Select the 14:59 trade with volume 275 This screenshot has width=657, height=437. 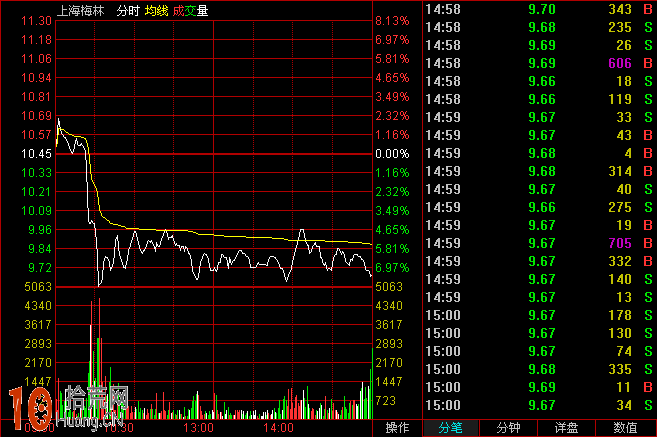tap(539, 207)
